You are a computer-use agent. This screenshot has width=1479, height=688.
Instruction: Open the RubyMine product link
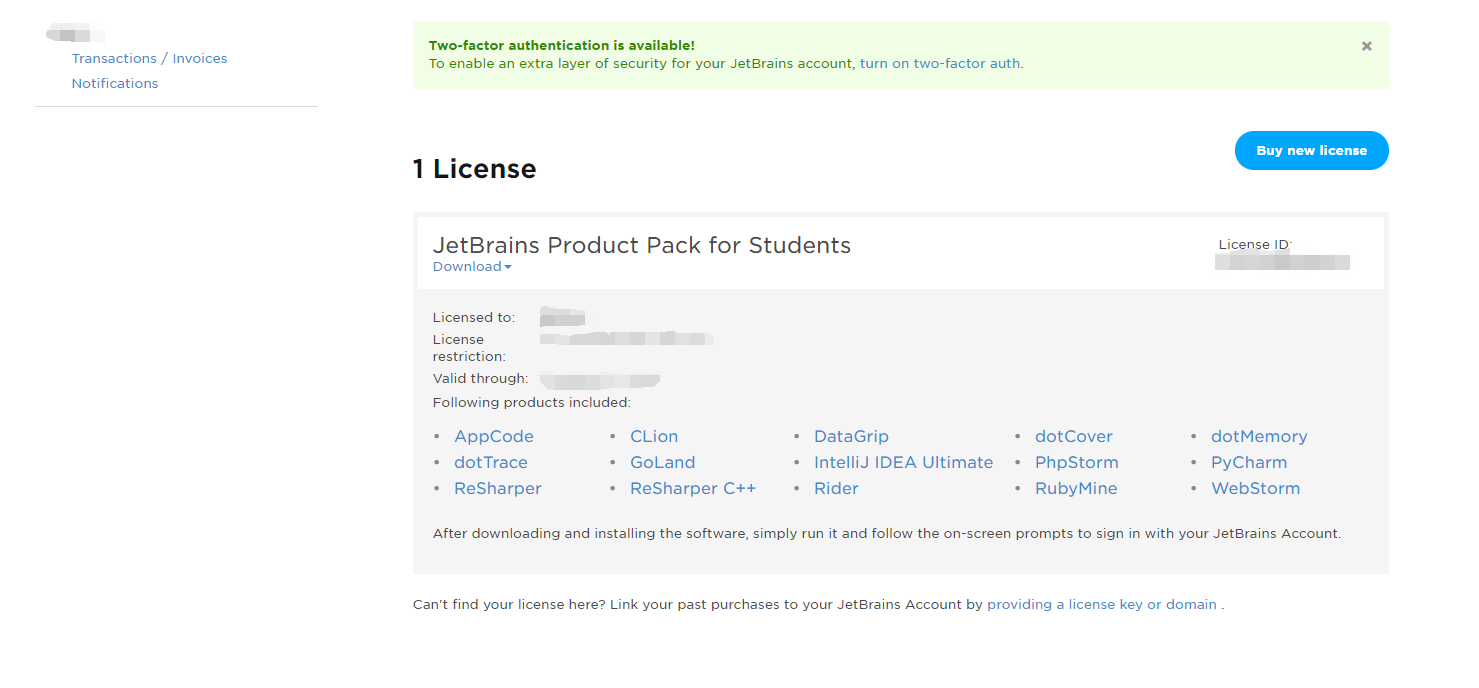click(x=1076, y=488)
